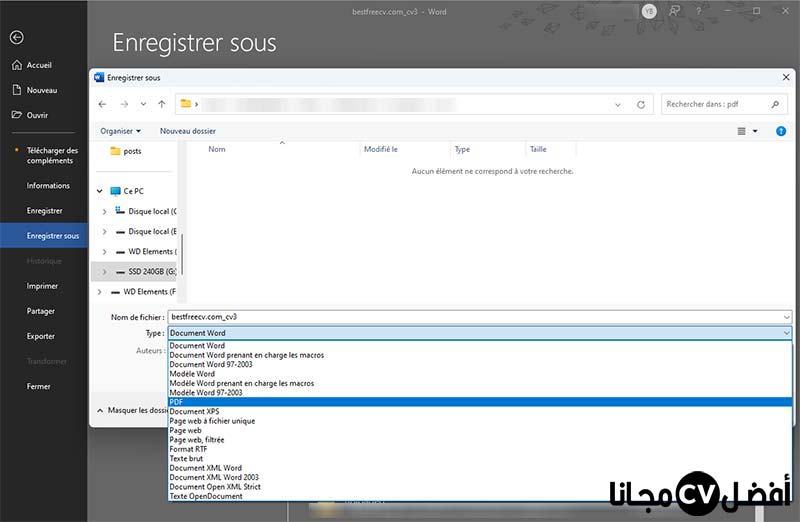Expand the indented WD Elements drive node
This screenshot has width=800, height=522.
(x=104, y=252)
